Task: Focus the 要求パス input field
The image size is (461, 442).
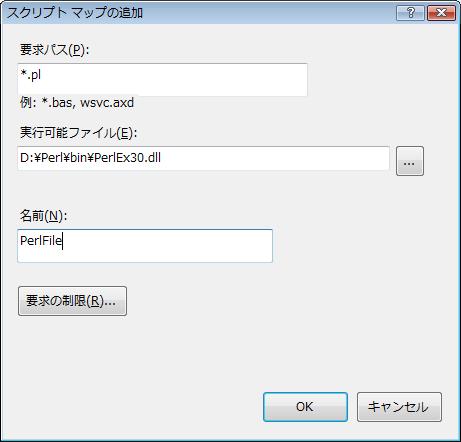Action: [162, 80]
